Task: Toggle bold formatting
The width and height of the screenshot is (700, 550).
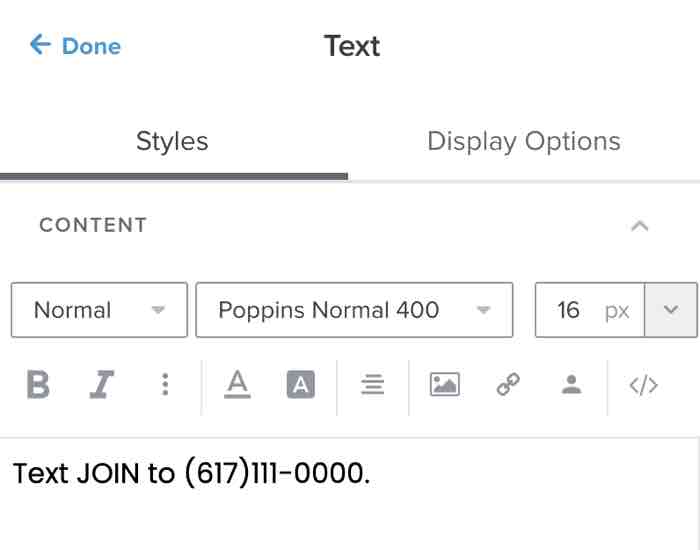Action: pyautogui.click(x=38, y=385)
